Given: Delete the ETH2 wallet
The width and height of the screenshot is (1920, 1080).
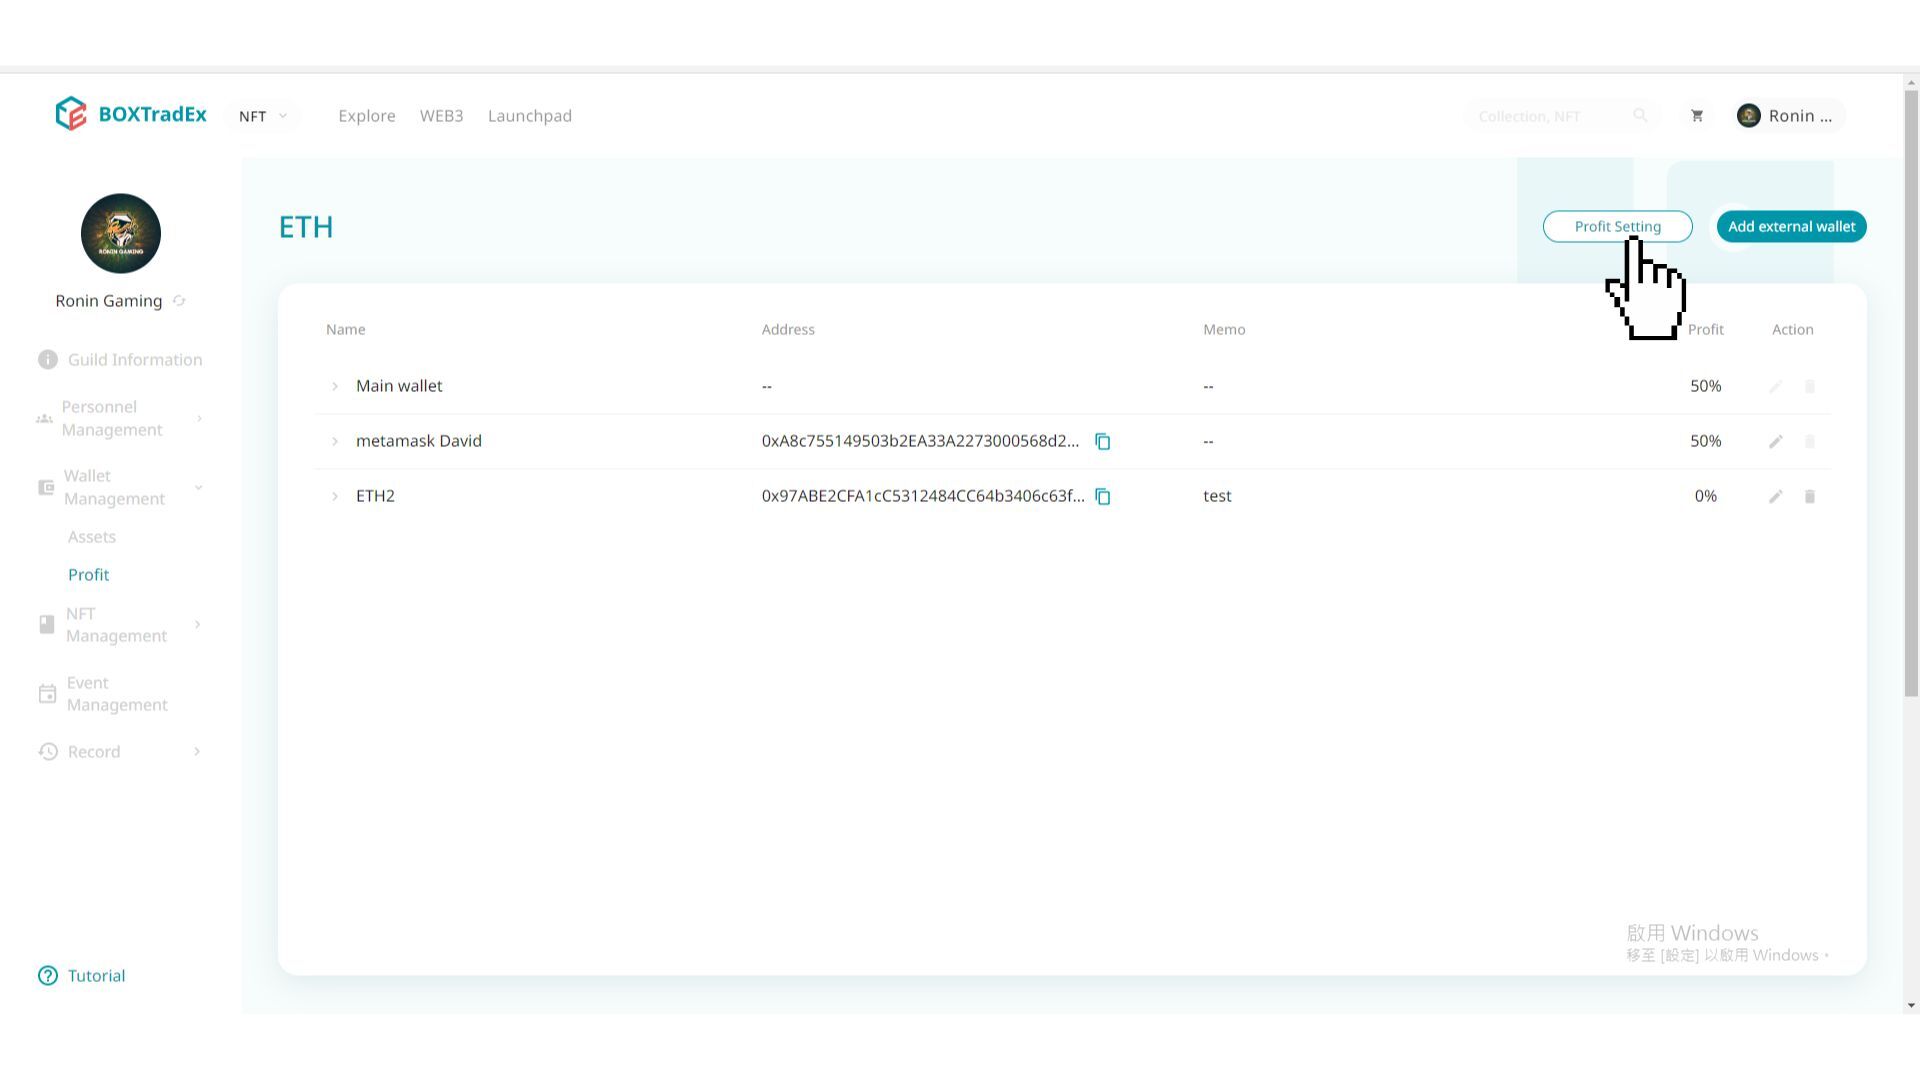Looking at the screenshot, I should click(x=1809, y=496).
